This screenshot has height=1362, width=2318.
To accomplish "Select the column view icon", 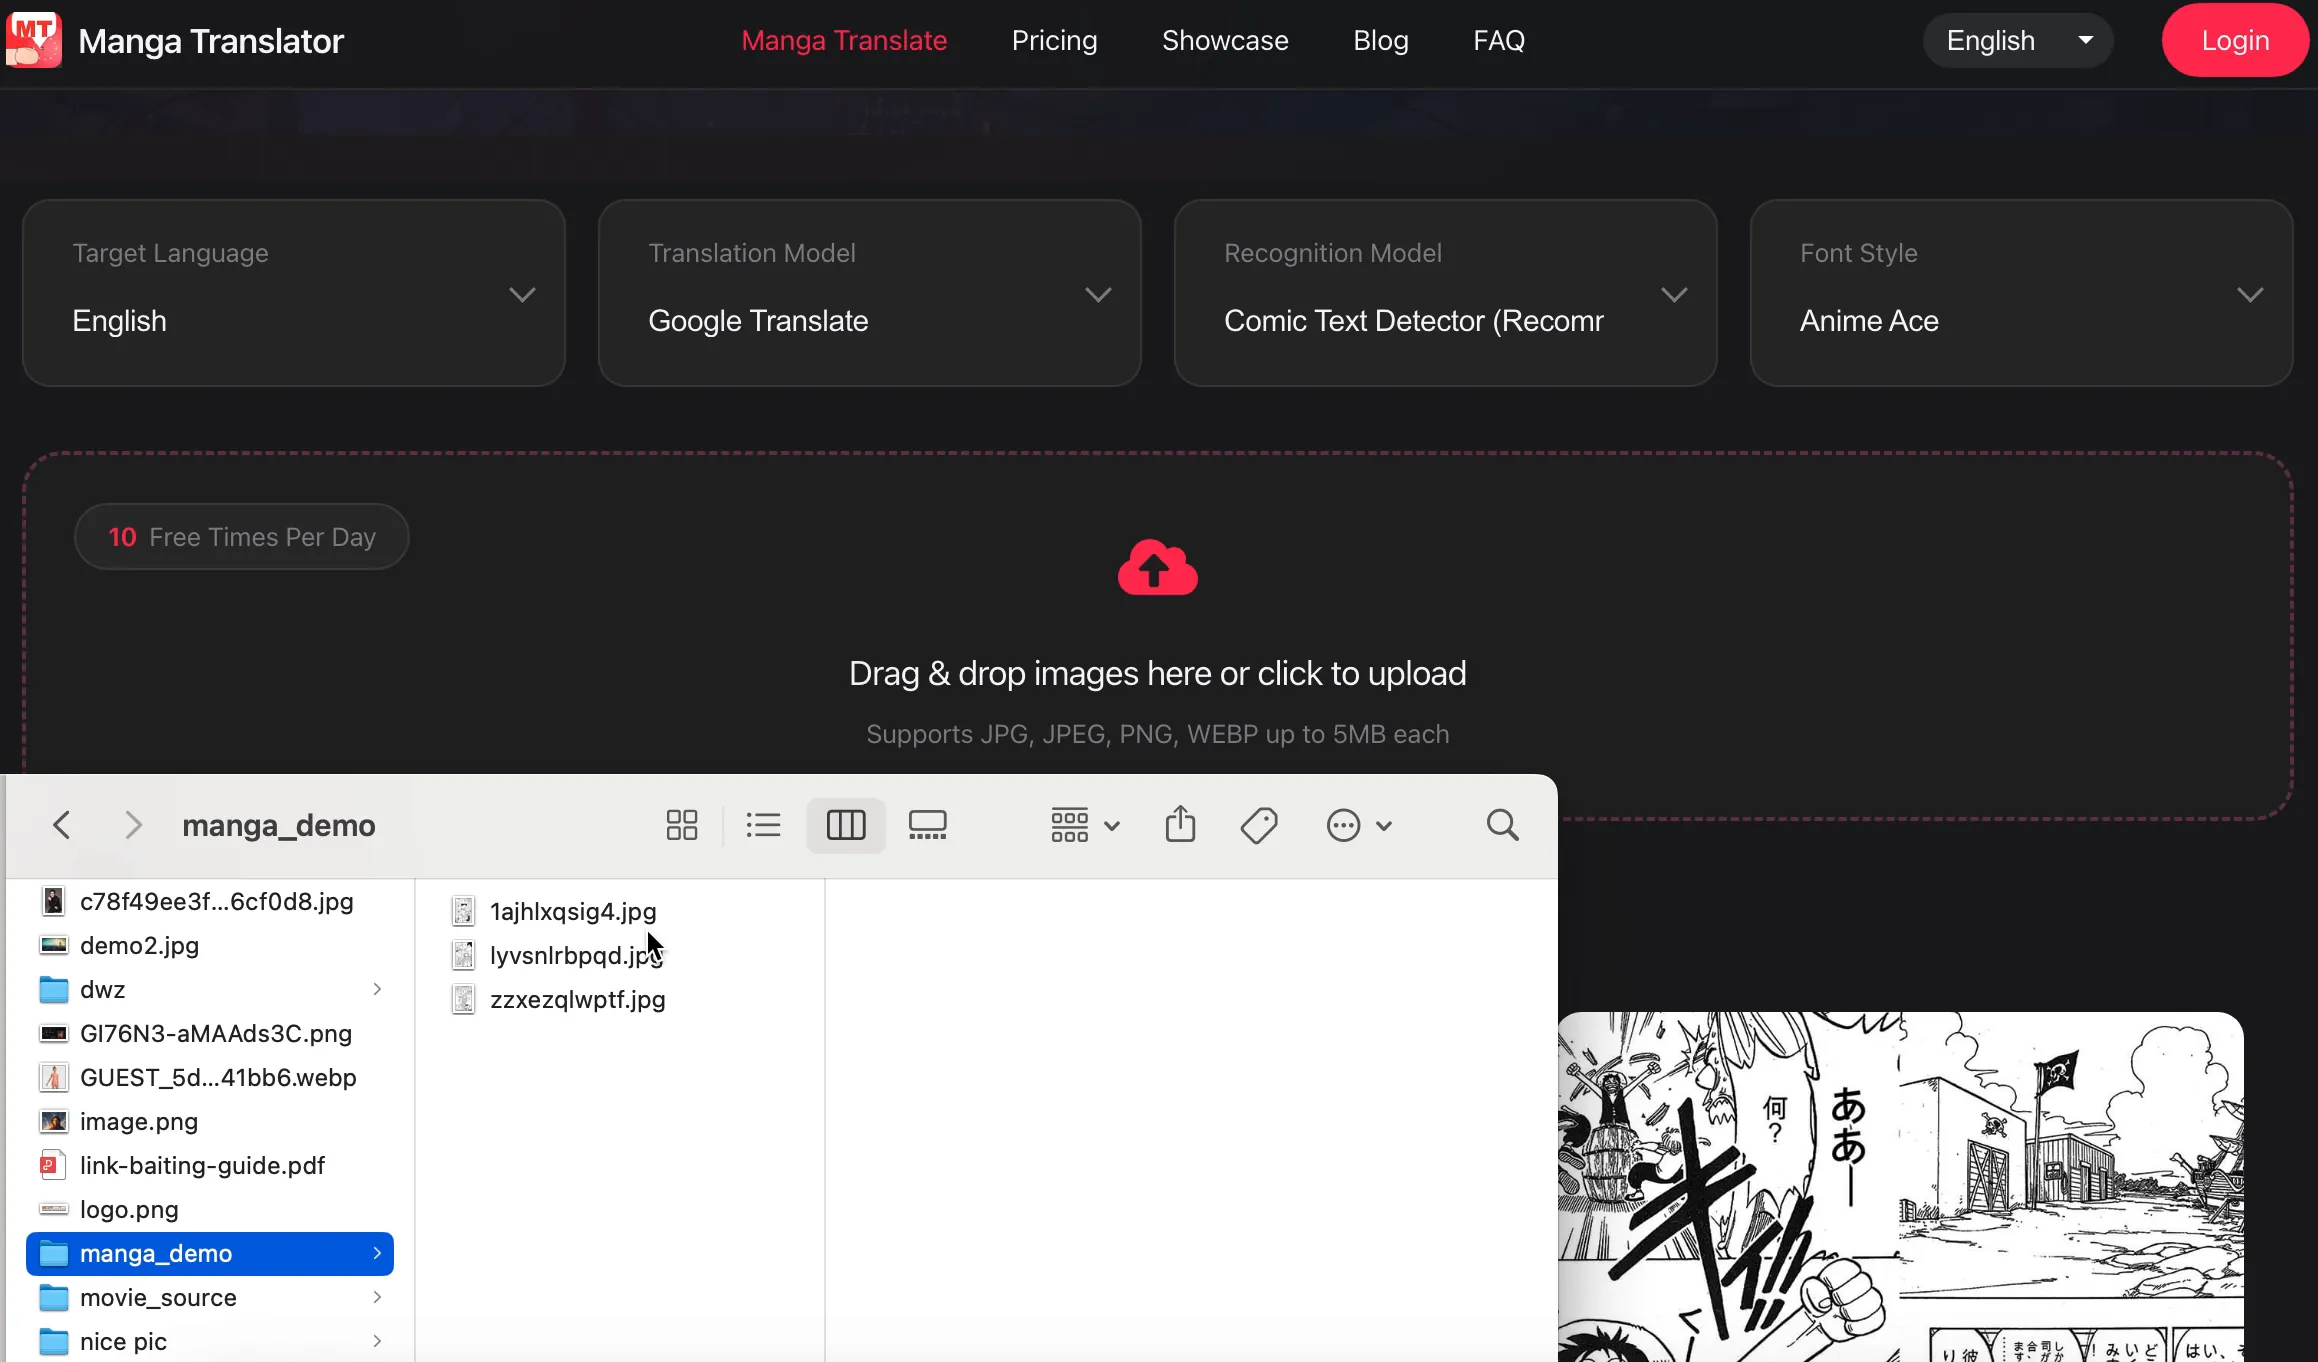I will [x=845, y=824].
